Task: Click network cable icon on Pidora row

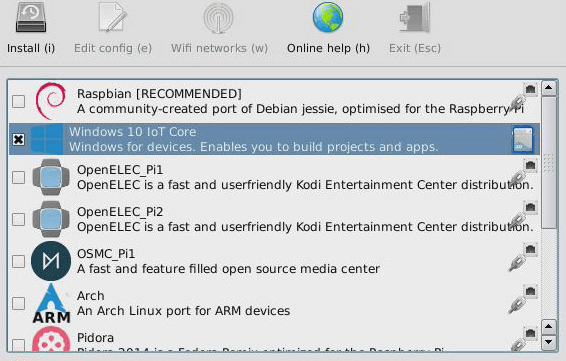Action: pyautogui.click(x=523, y=339)
